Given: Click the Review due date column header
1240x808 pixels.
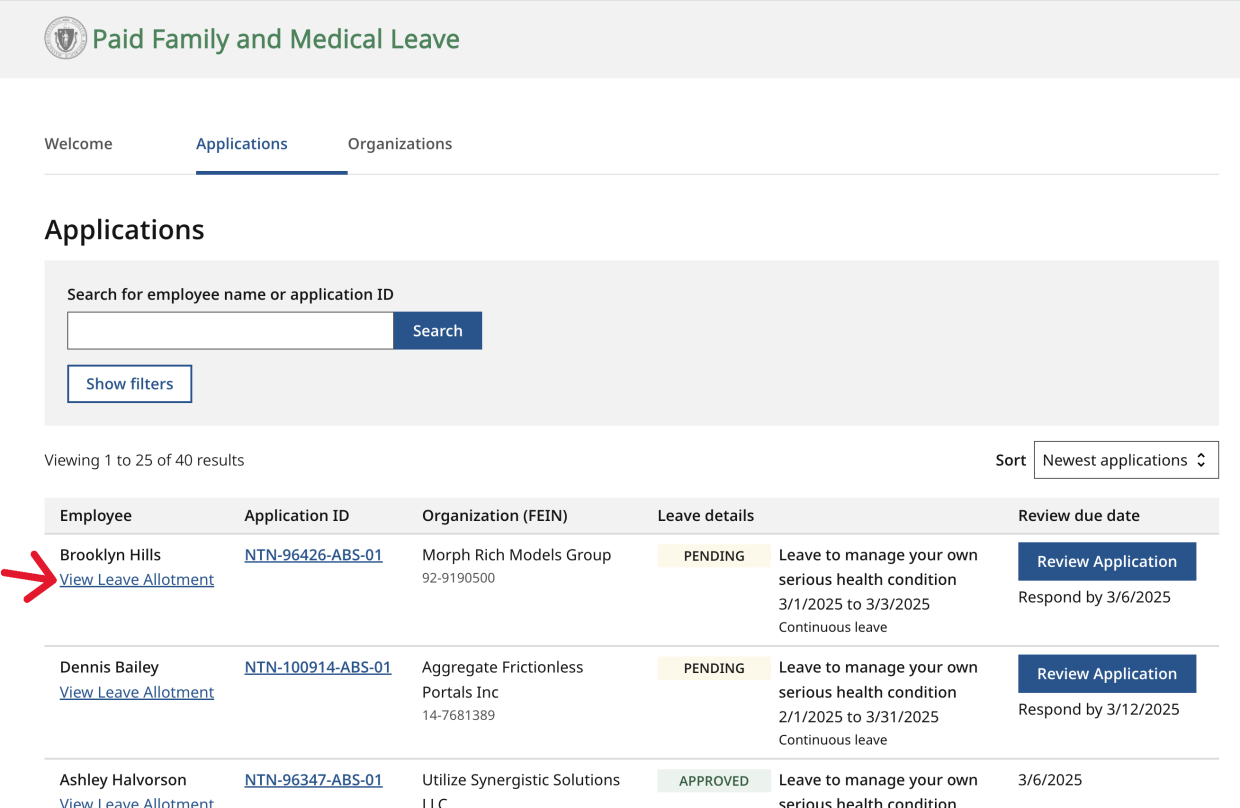Looking at the screenshot, I should point(1079,516).
